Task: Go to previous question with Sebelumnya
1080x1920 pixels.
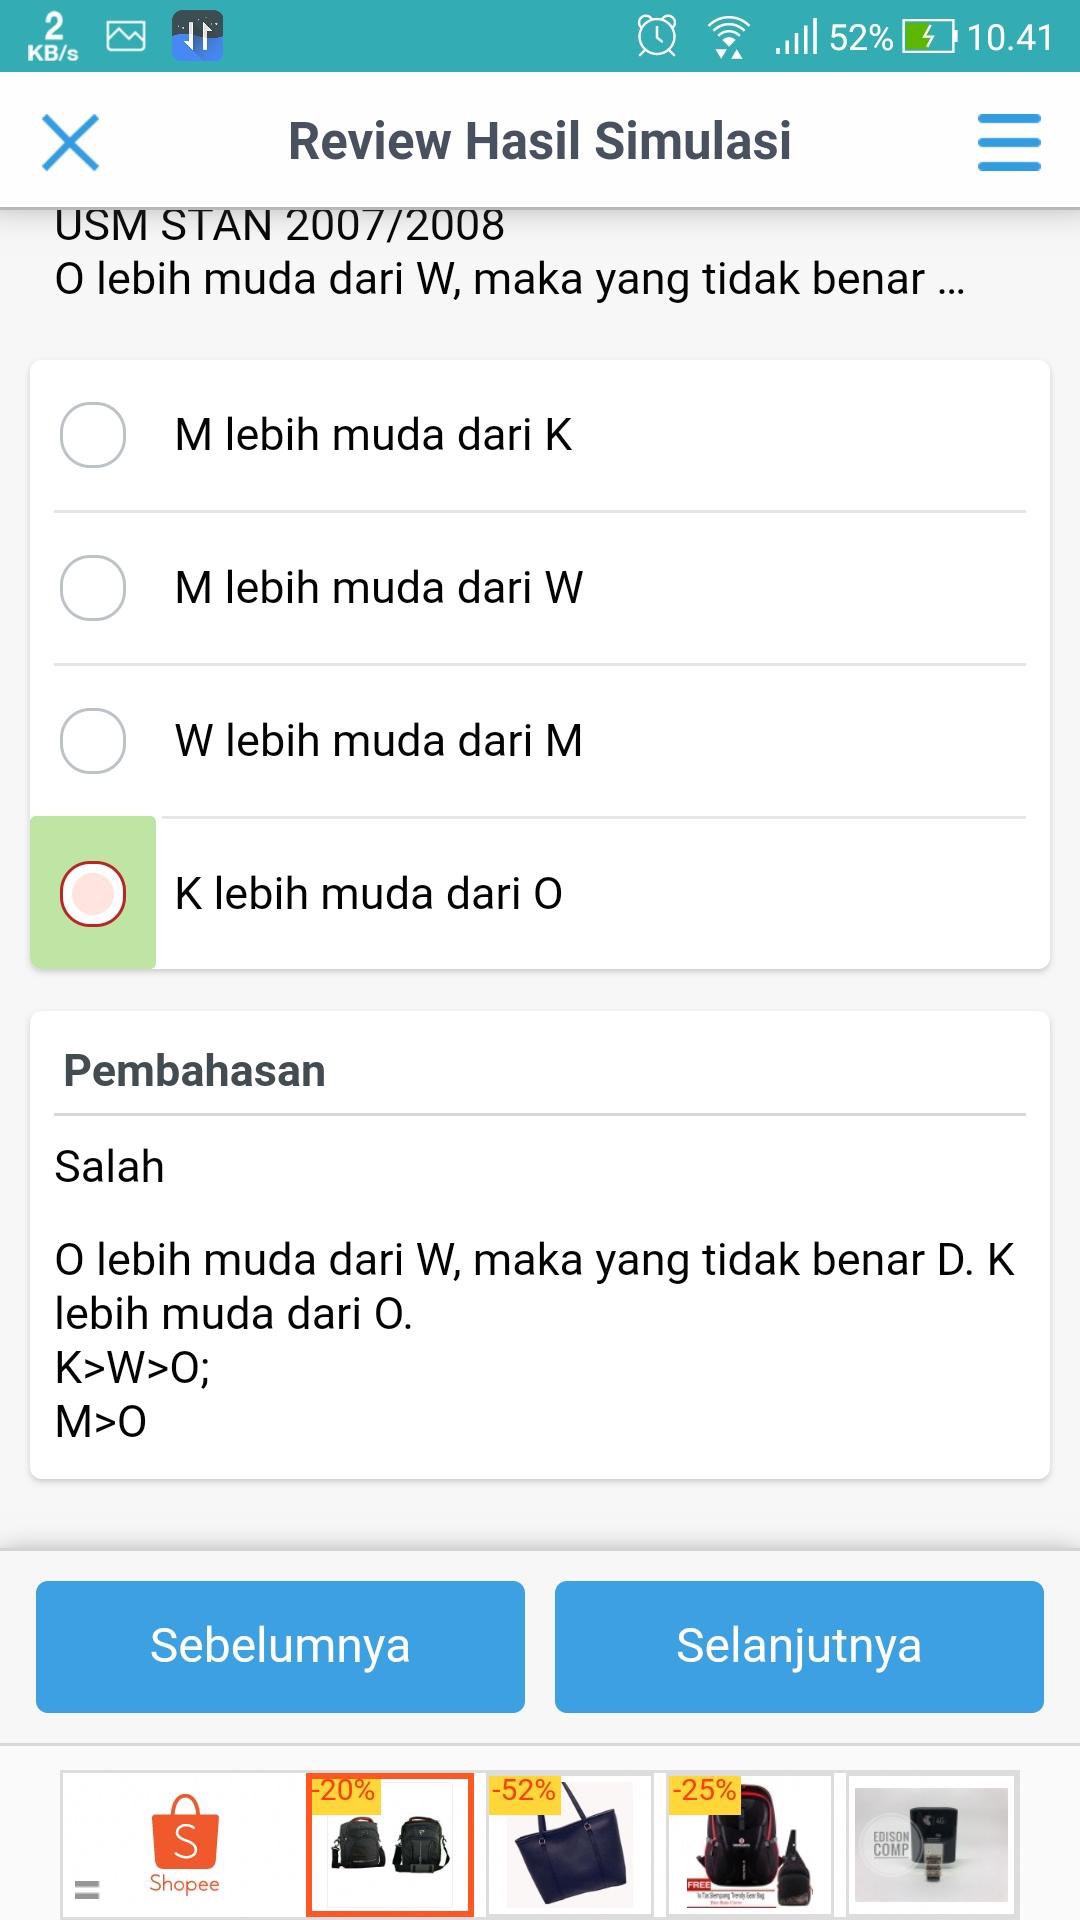Action: click(x=280, y=1646)
